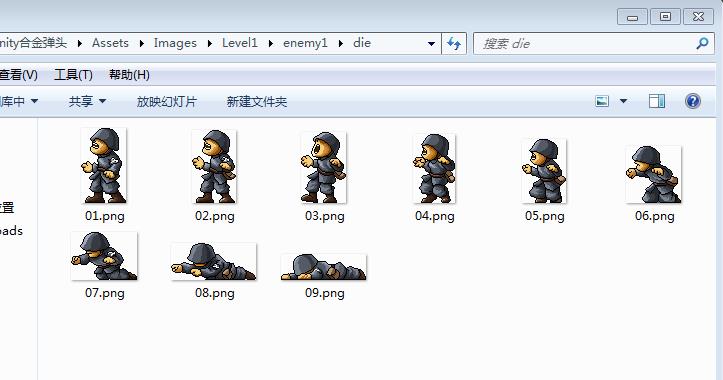This screenshot has width=723, height=380.
Task: Click the refresh icon beside the address bar
Action: click(454, 44)
